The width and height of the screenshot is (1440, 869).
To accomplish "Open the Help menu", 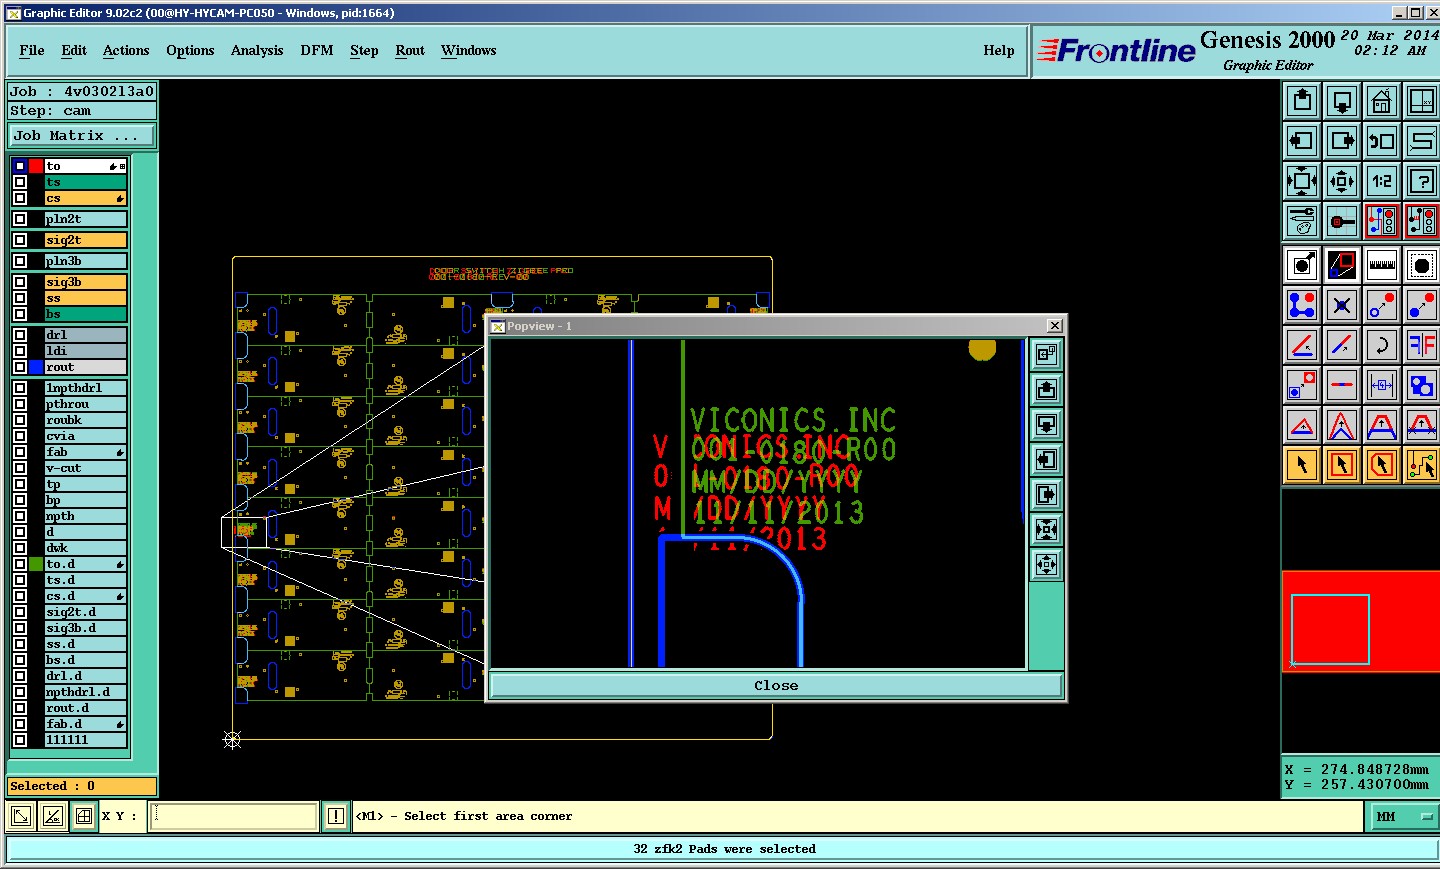I will click(x=999, y=50).
